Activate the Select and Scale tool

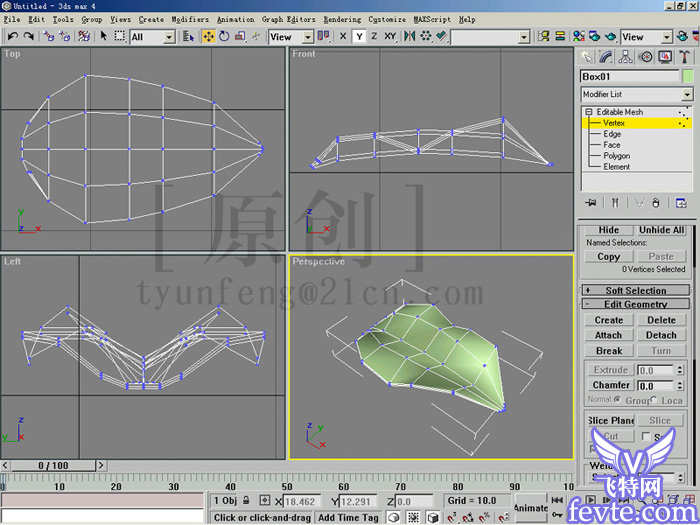pyautogui.click(x=240, y=37)
